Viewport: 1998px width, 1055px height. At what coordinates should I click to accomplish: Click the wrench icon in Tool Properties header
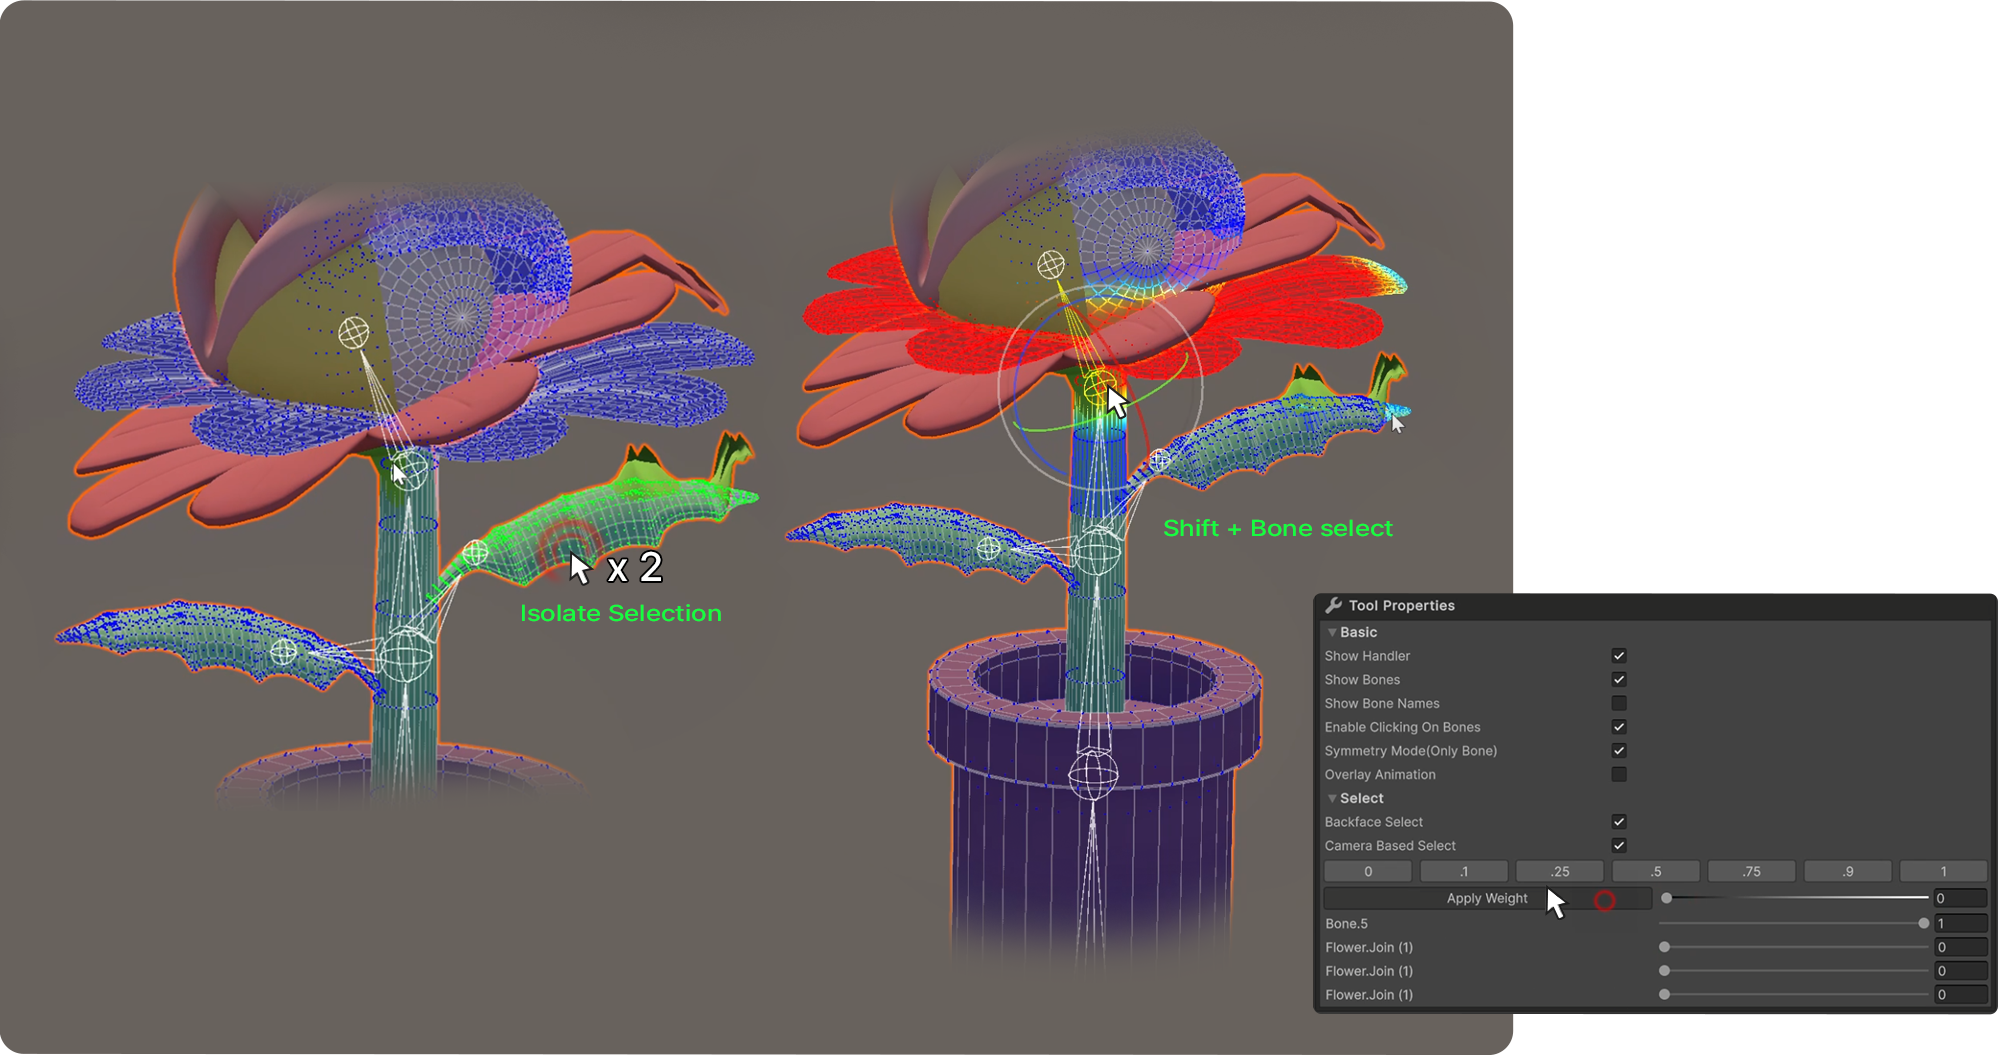(1333, 605)
